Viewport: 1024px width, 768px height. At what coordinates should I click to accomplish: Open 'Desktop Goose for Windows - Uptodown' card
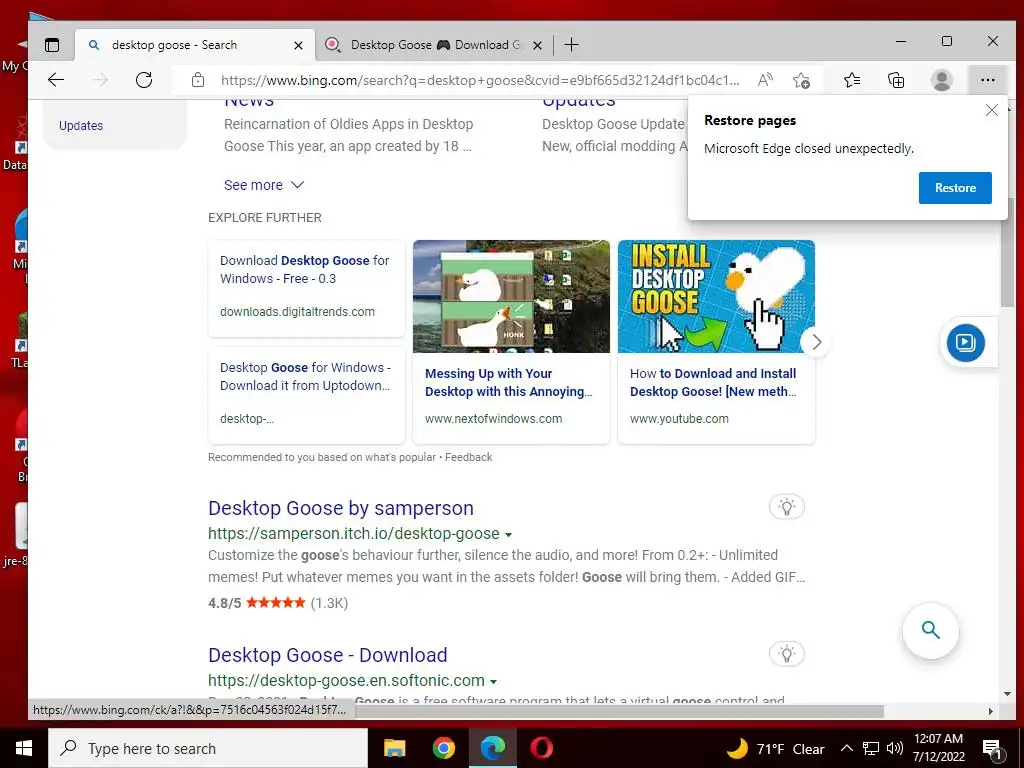(306, 395)
